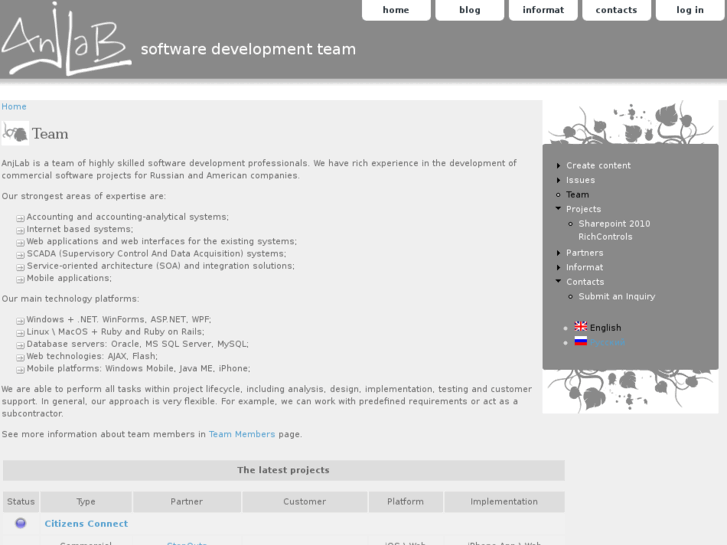
Task: Open Partners in the sidebar
Action: click(585, 253)
